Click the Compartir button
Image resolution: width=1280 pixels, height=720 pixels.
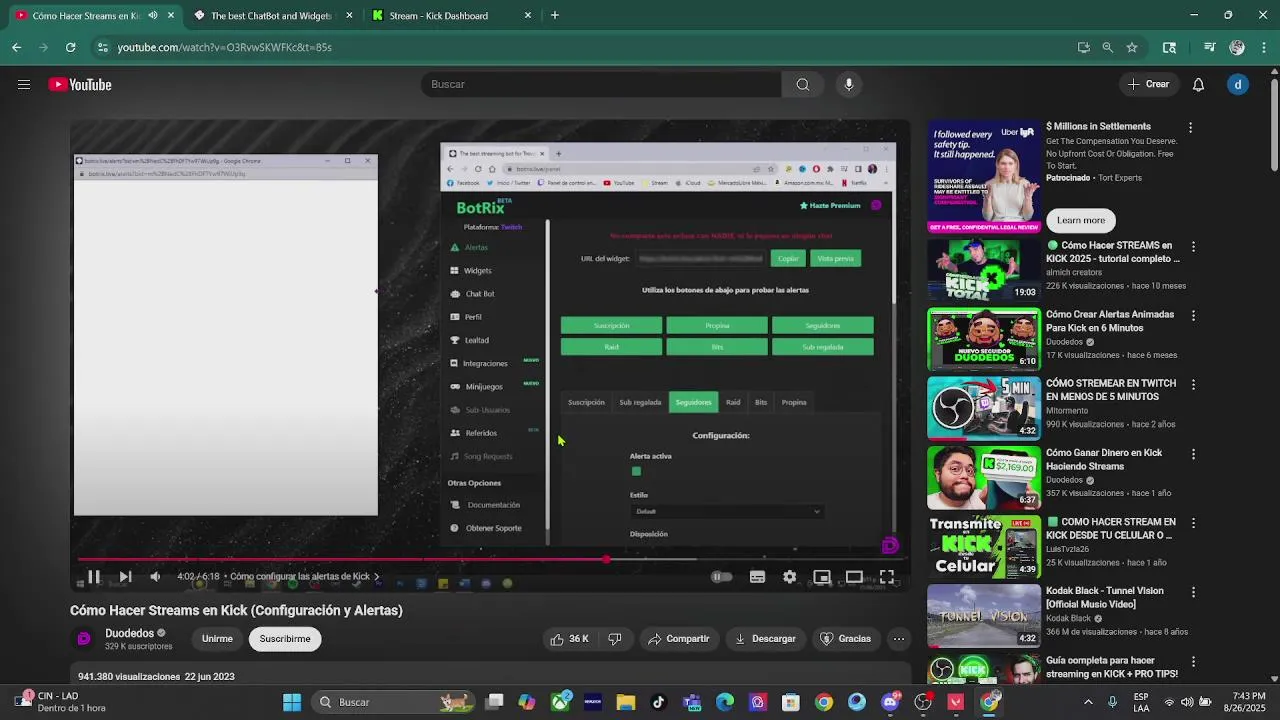pyautogui.click(x=678, y=639)
